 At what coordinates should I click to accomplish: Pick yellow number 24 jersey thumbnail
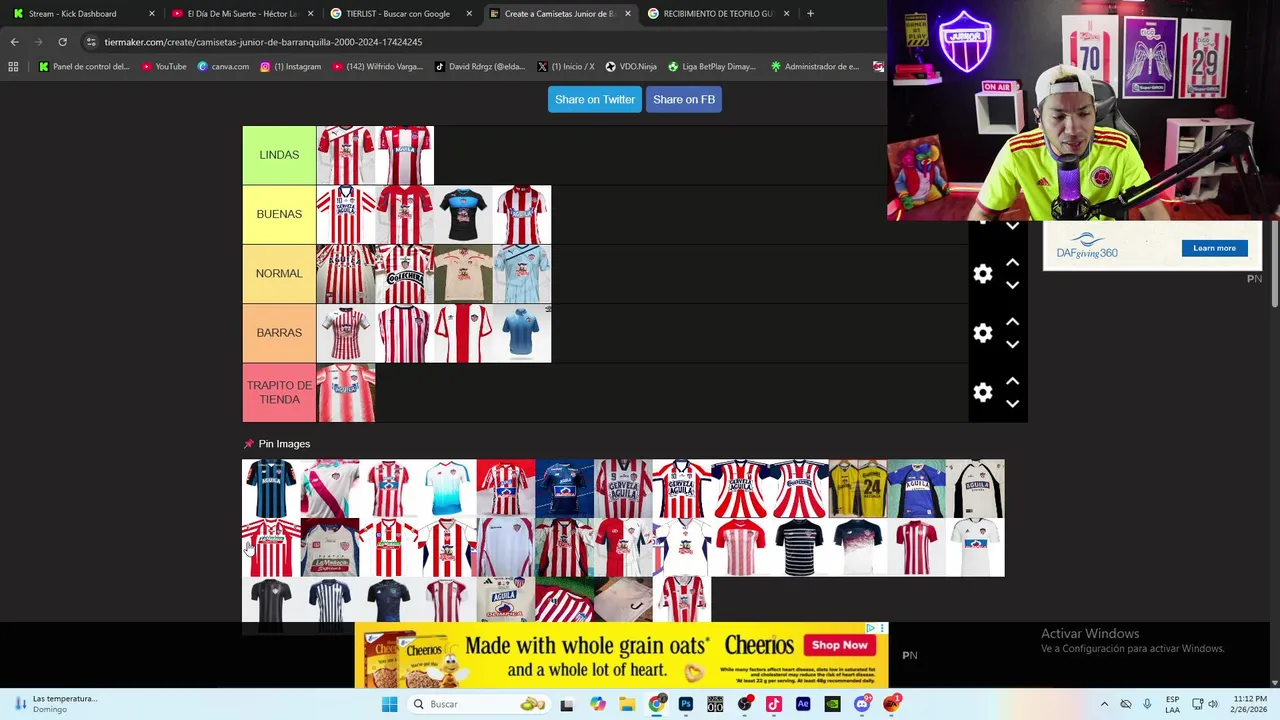[857, 489]
